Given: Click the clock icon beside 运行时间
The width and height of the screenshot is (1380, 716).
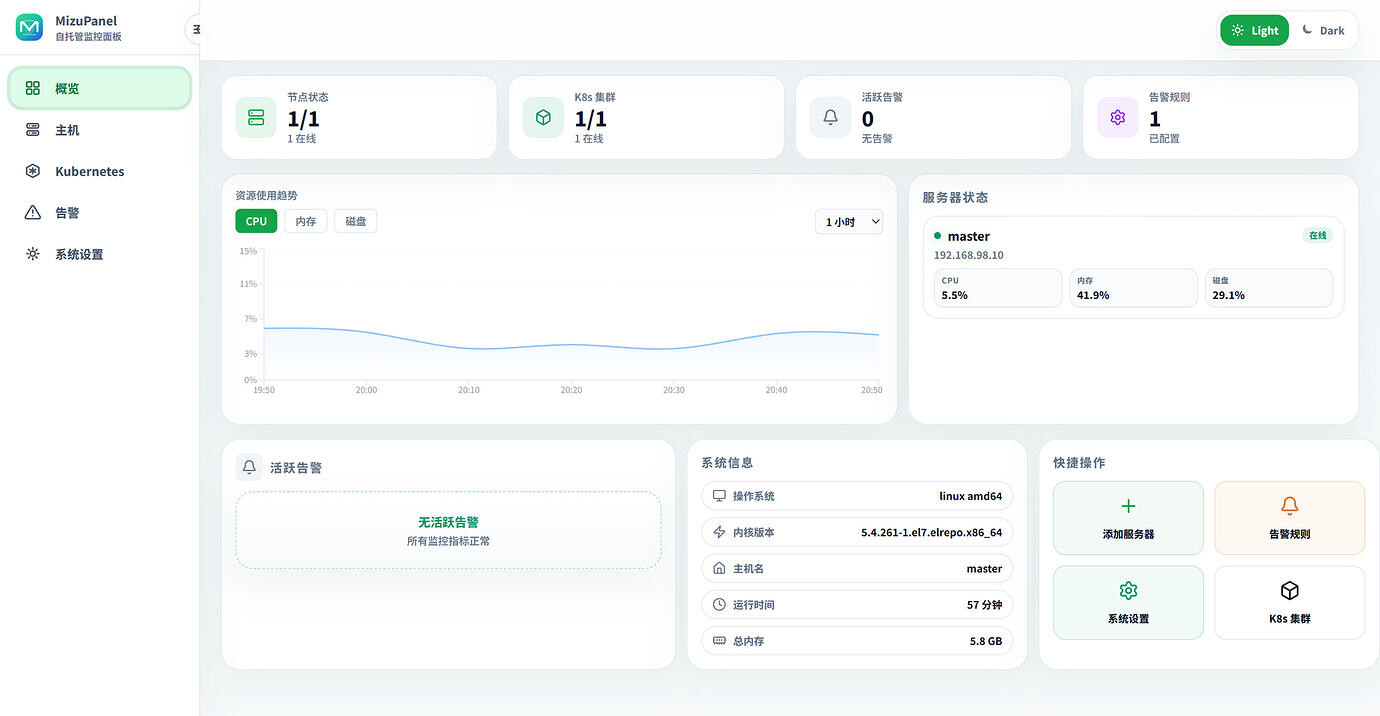Looking at the screenshot, I should [719, 604].
